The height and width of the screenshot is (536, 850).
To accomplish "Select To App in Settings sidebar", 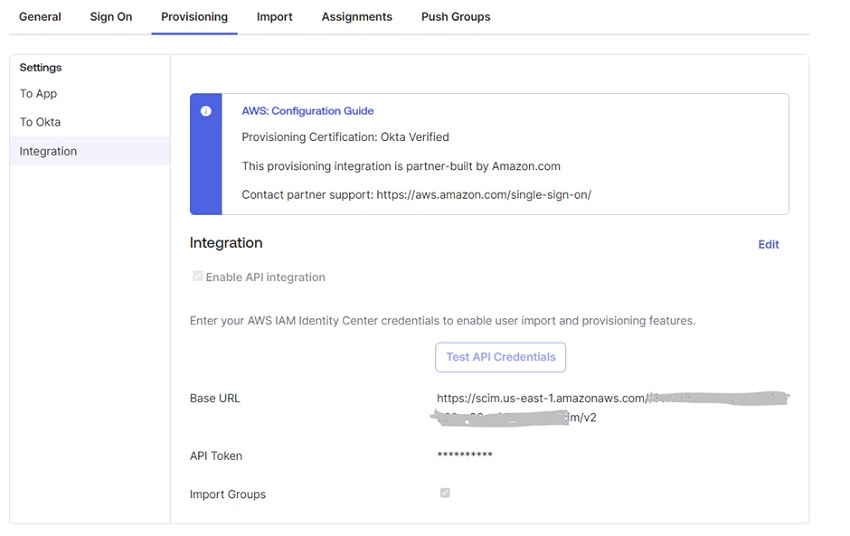I will click(x=38, y=94).
